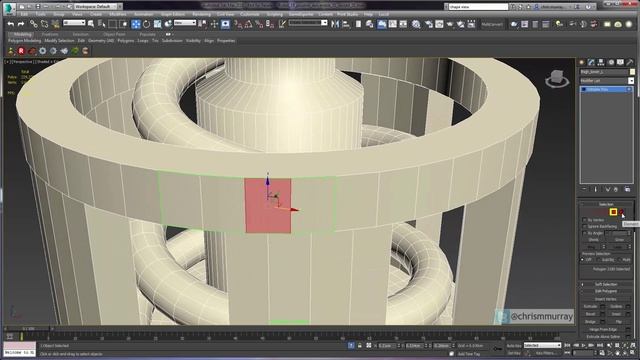Click the Inset button
Image resolution: width=640 pixels, height=360 pixels.
pos(616,314)
